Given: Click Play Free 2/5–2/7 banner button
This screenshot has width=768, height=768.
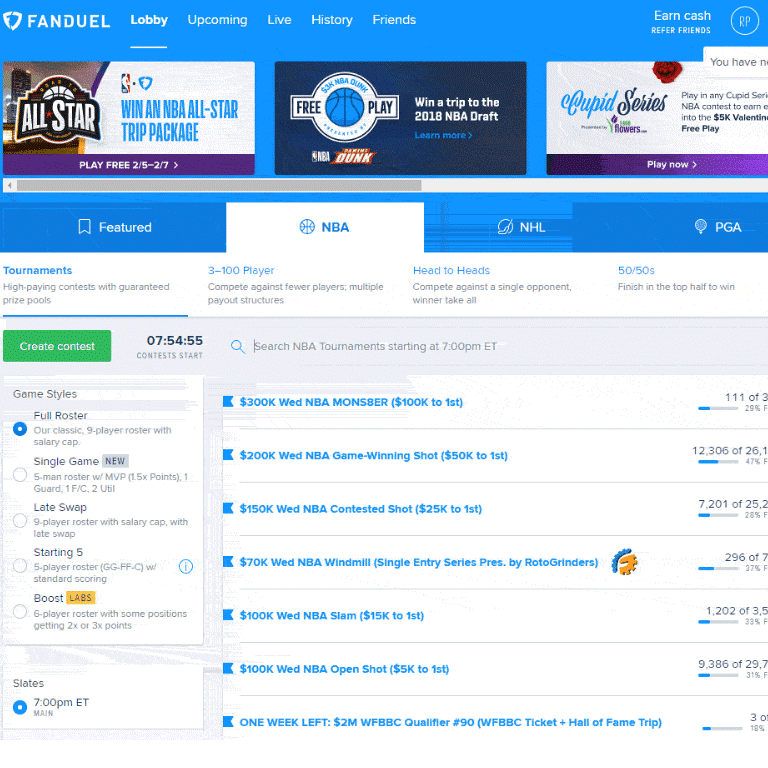Looking at the screenshot, I should [x=129, y=165].
